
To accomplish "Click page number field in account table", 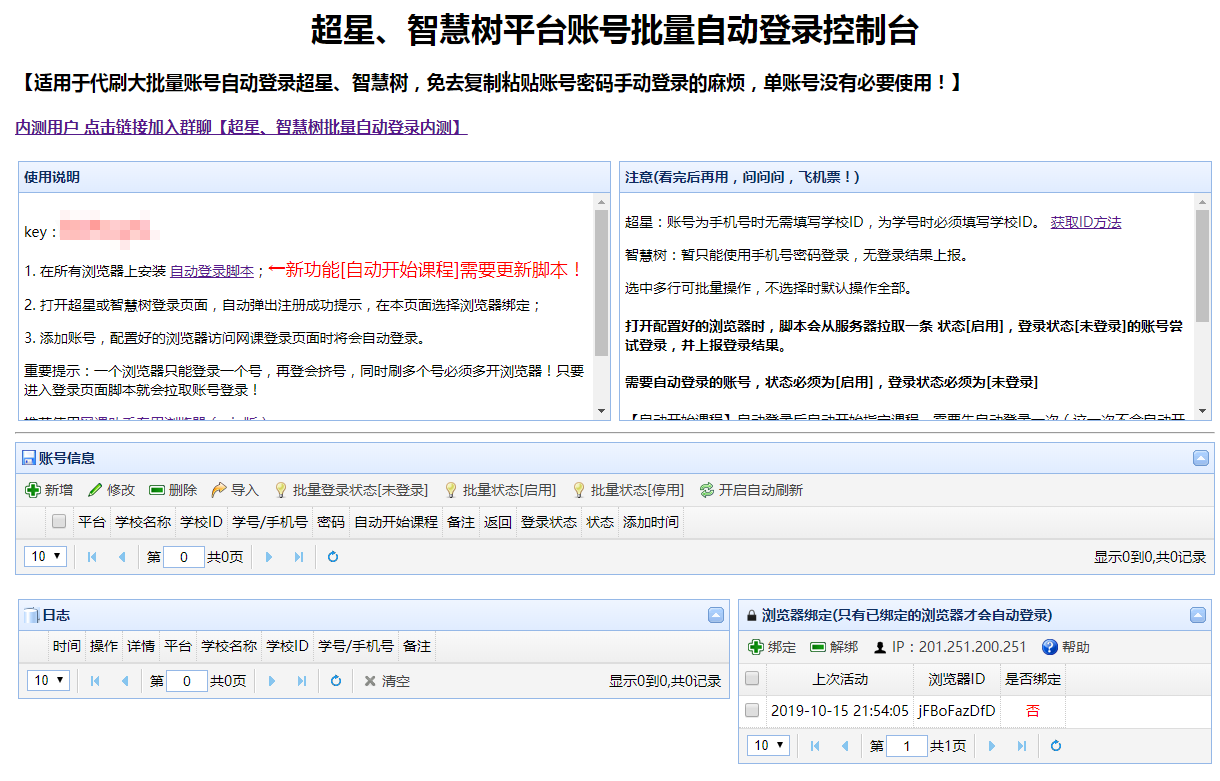I will 184,557.
